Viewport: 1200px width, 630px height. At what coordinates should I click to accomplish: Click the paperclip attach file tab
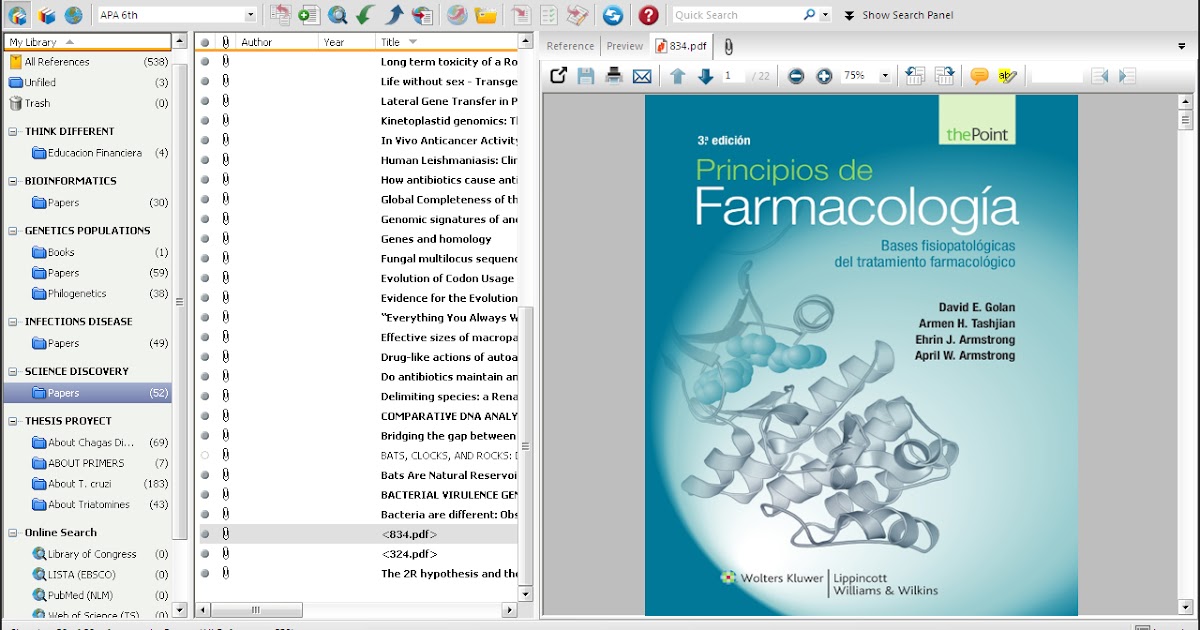728,46
